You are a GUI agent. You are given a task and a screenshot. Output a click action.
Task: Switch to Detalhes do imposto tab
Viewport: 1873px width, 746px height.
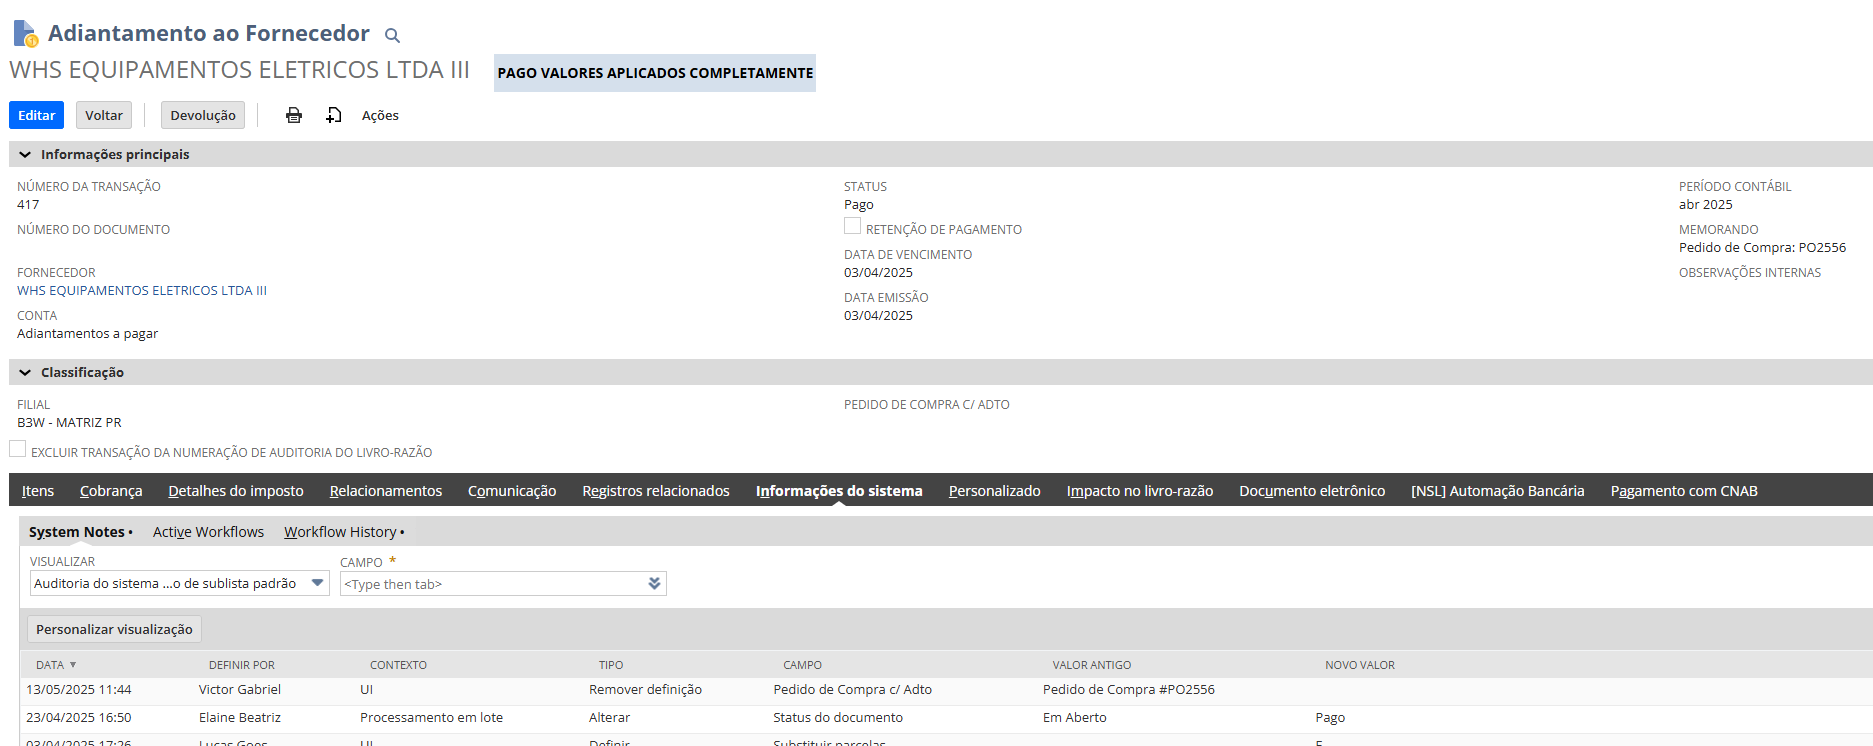236,491
